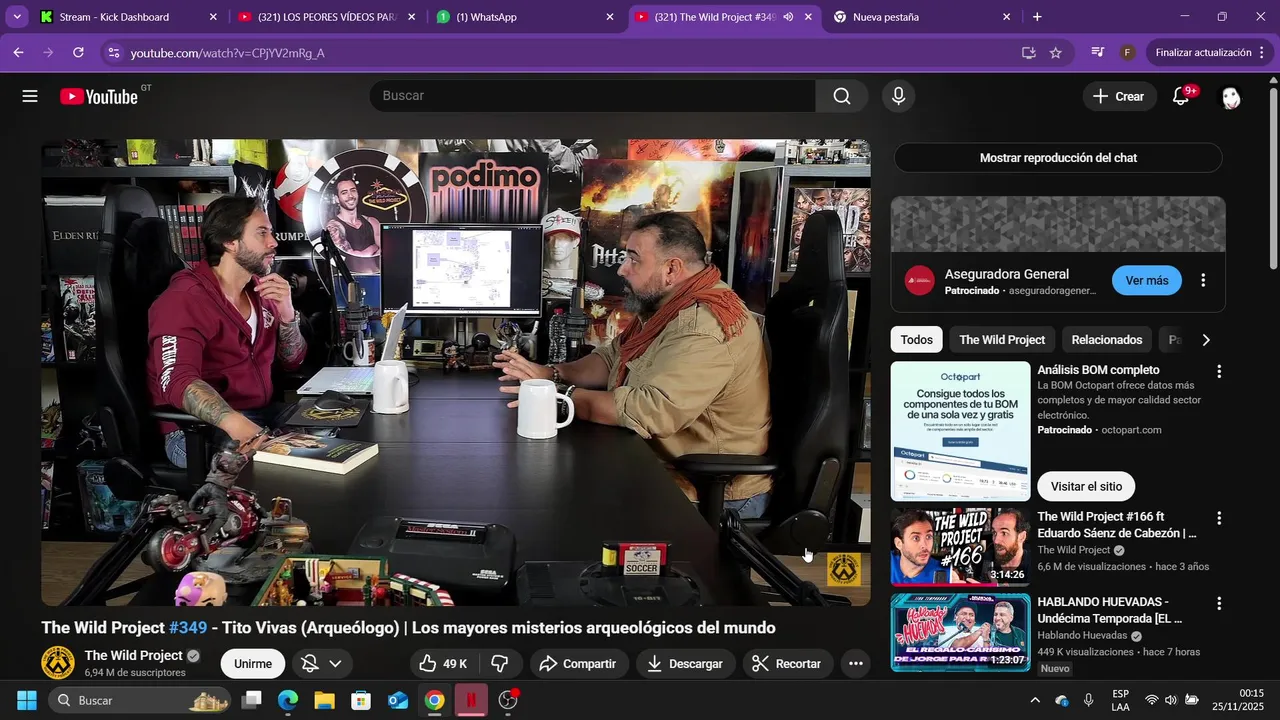Open Windows Start menu
This screenshot has height=720, width=1280.
tap(26, 700)
